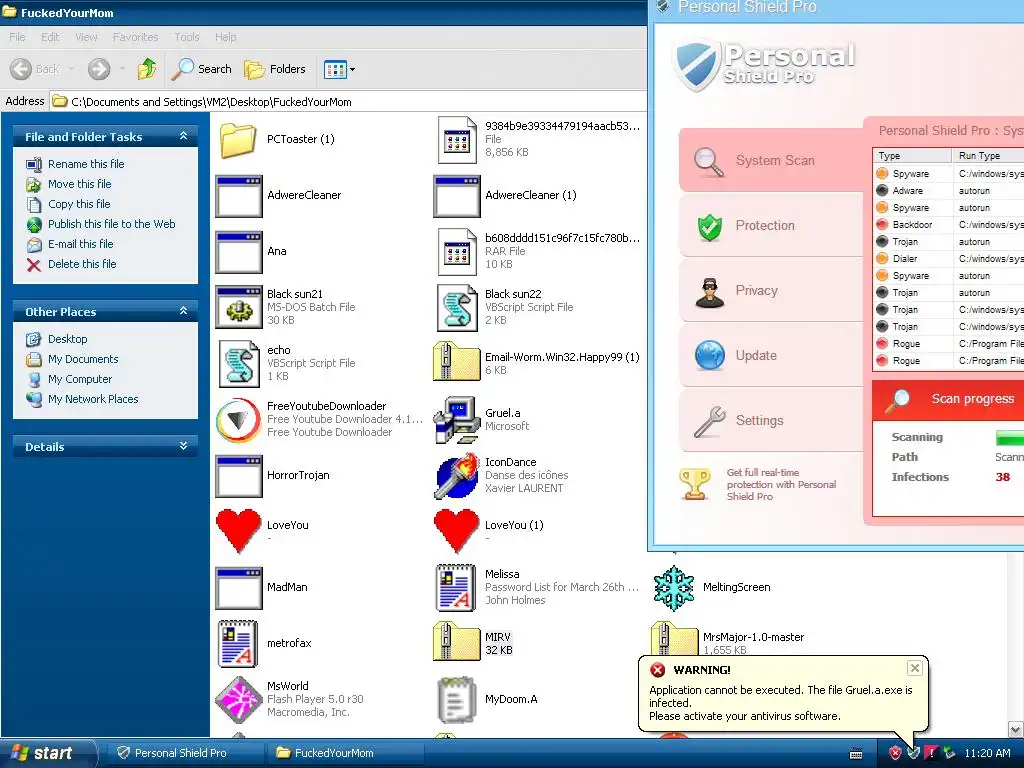Open the Help menu
The image size is (1024, 768).
[x=225, y=37]
